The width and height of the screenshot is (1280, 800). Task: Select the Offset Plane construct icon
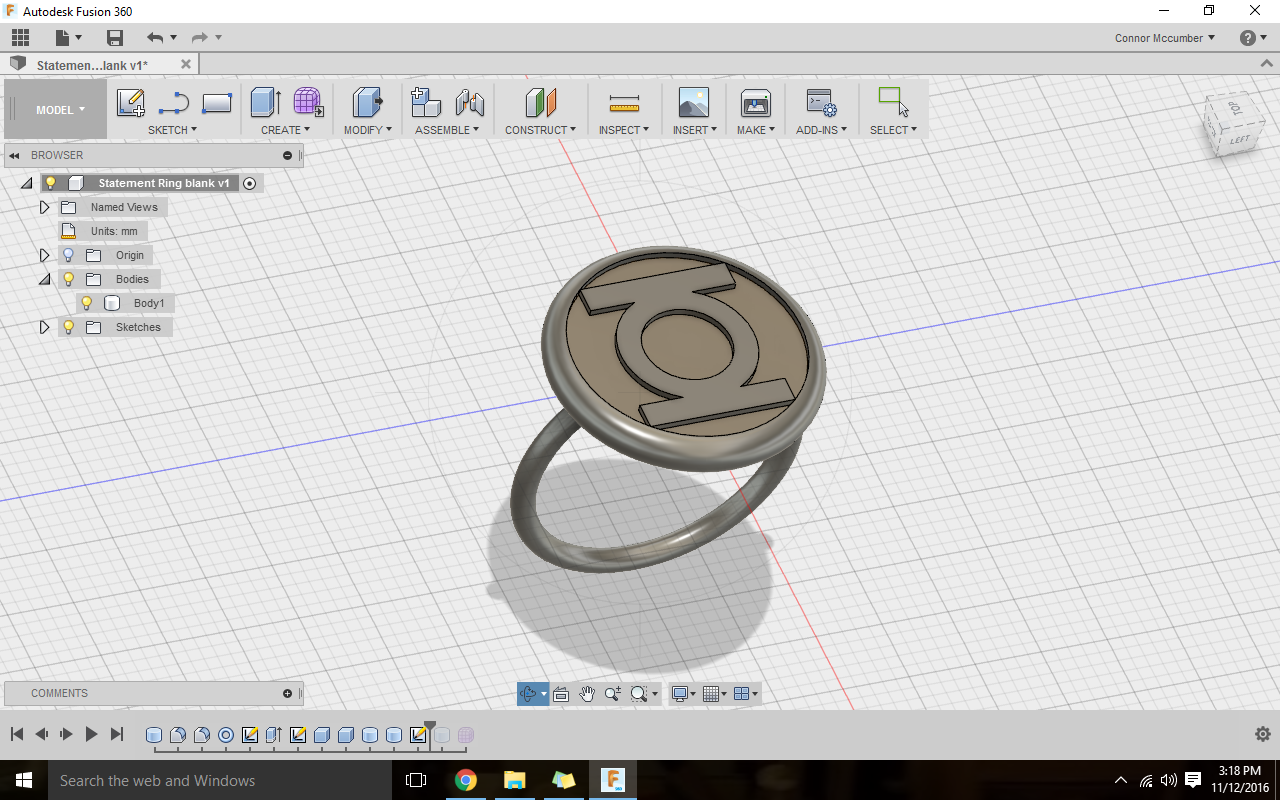point(540,102)
